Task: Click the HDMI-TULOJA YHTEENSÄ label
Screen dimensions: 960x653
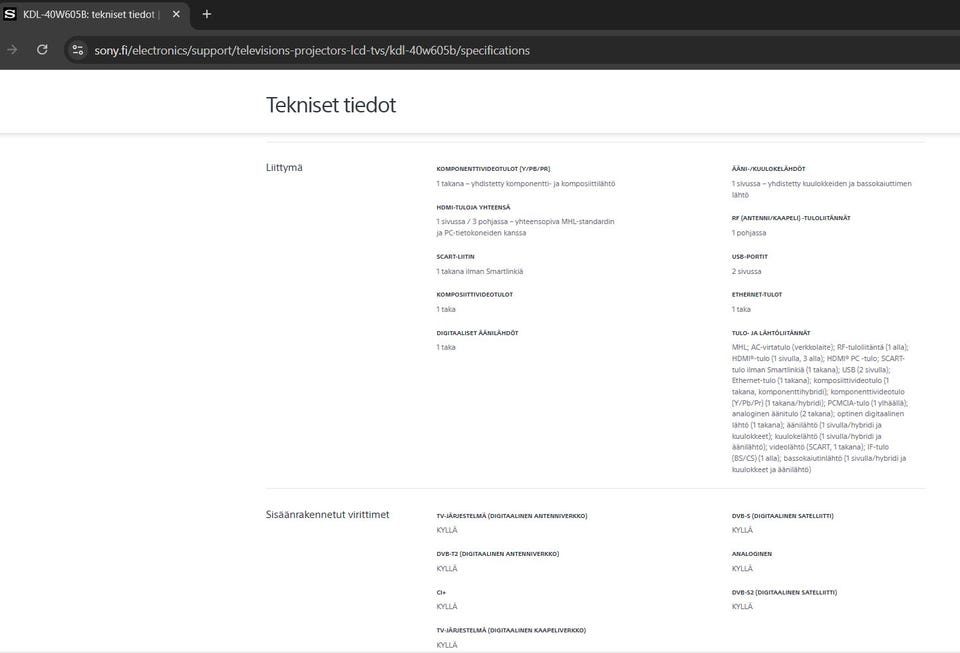Action: point(473,207)
